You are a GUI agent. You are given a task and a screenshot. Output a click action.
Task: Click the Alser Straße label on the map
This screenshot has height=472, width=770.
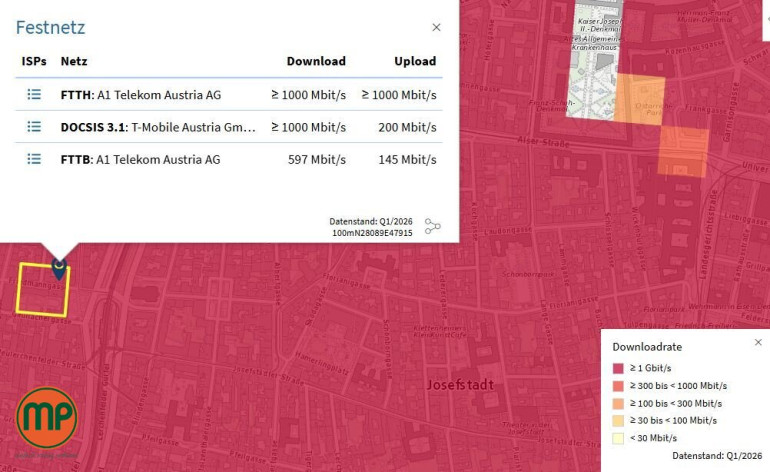tap(543, 142)
